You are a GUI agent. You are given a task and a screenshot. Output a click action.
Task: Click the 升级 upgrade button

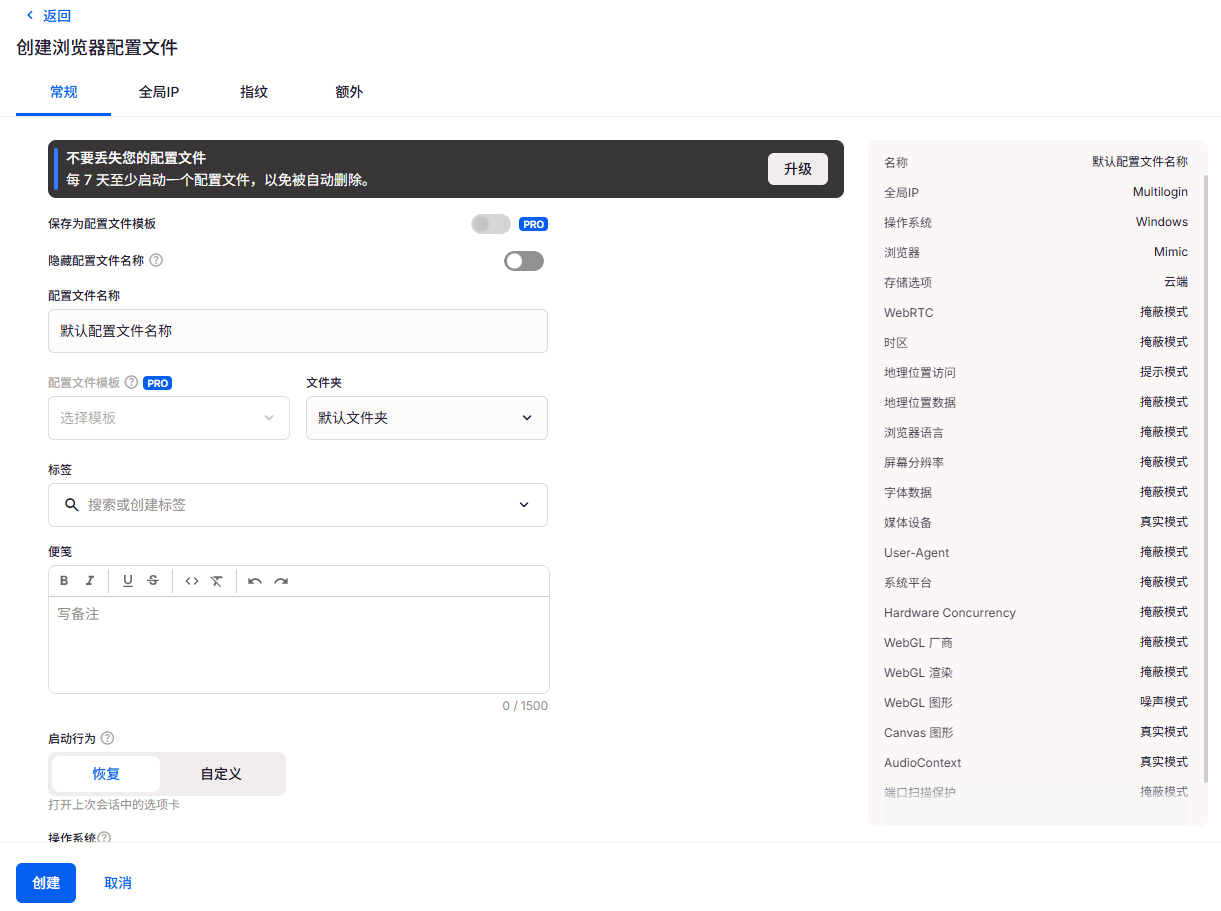pyautogui.click(x=798, y=169)
